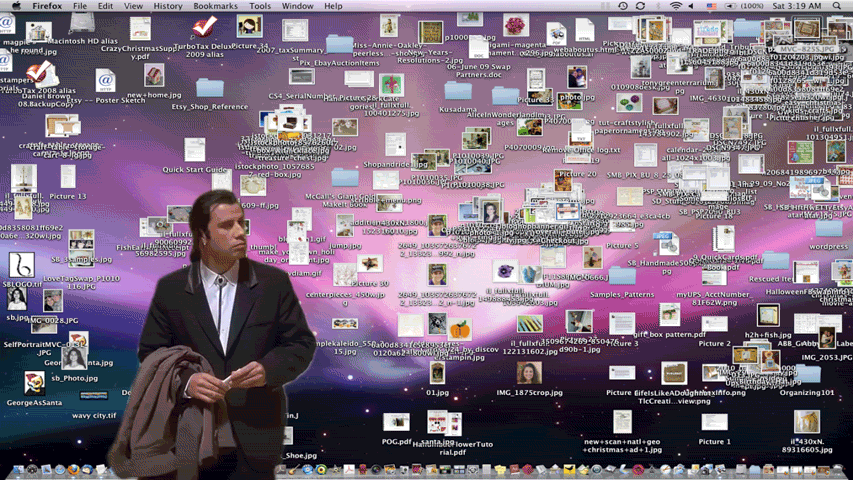Open the TurboTax Deluxe 2009 alias icon

click(204, 27)
